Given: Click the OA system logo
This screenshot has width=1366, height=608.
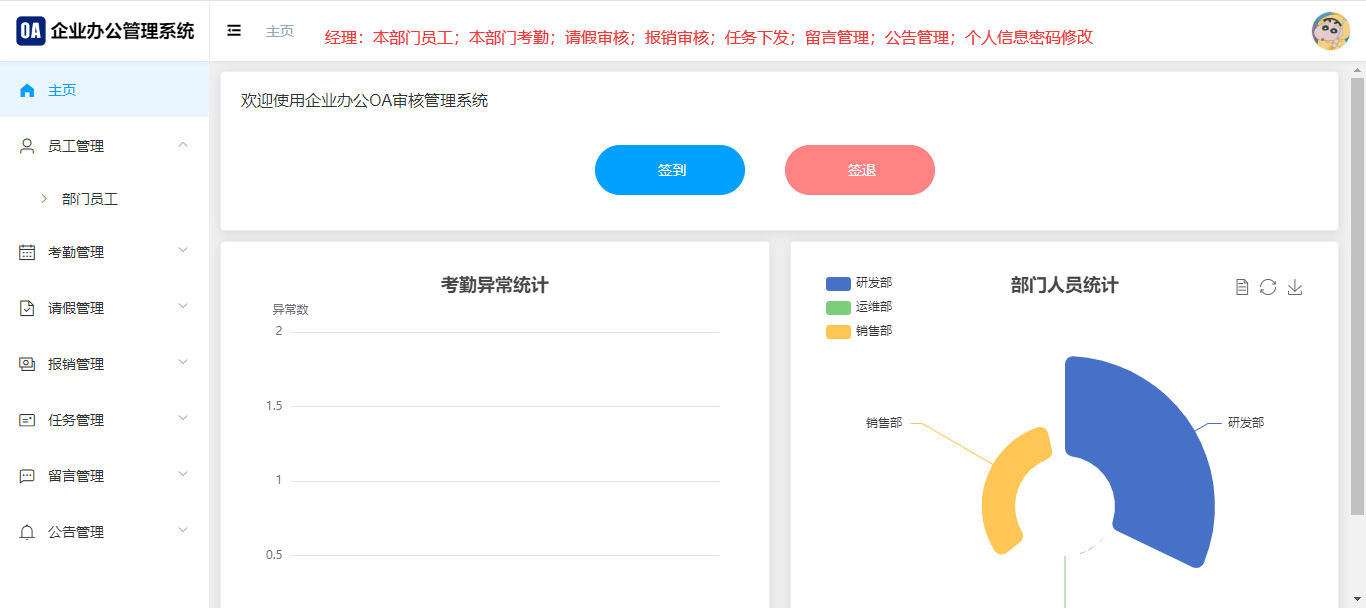Looking at the screenshot, I should (x=31, y=31).
